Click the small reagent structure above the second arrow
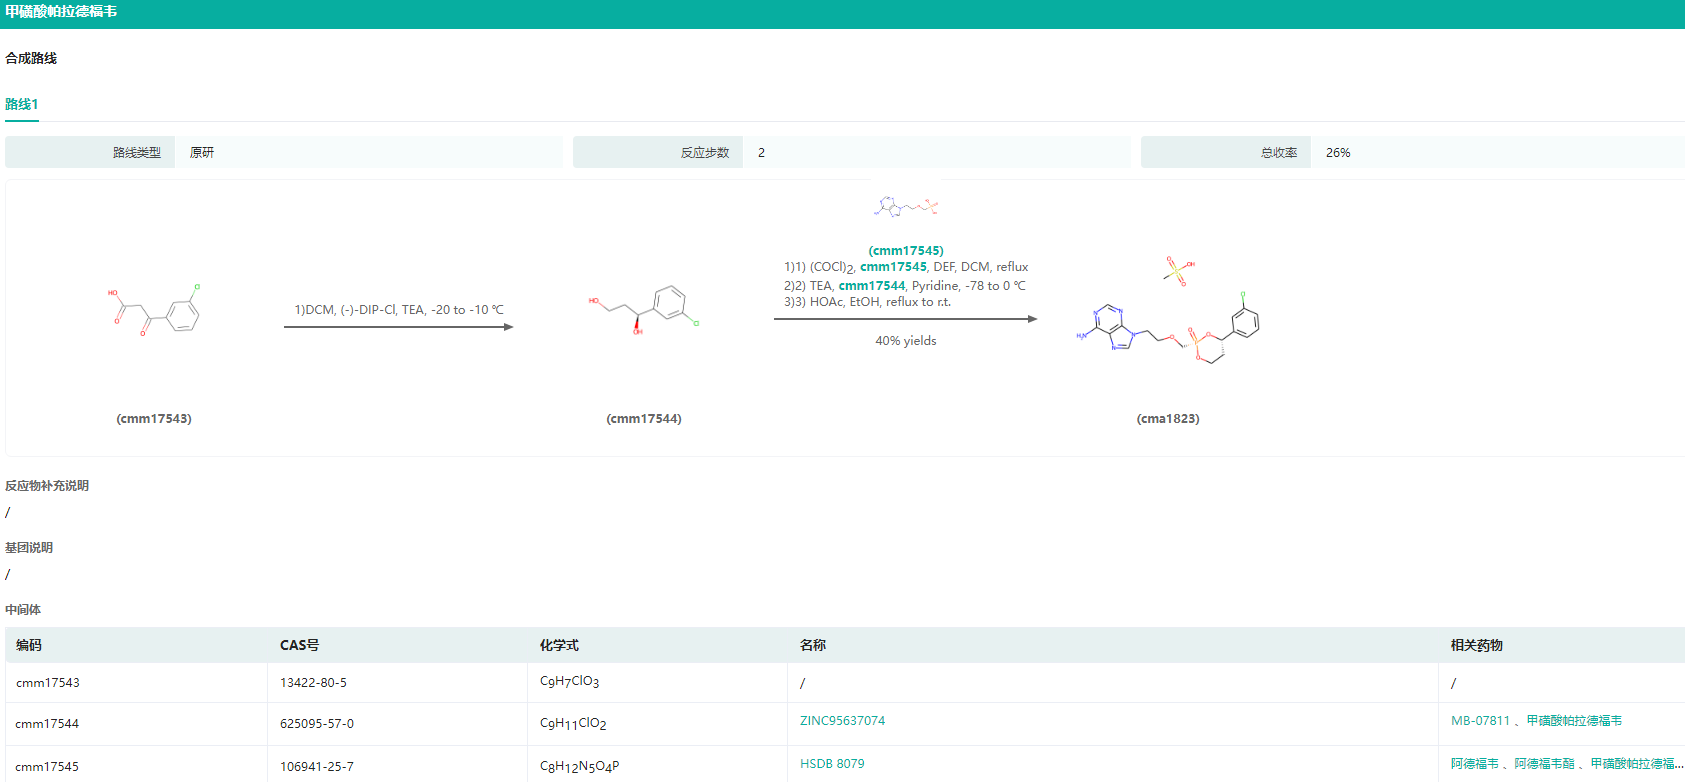Screen dimensions: 1685x782 pos(905,207)
